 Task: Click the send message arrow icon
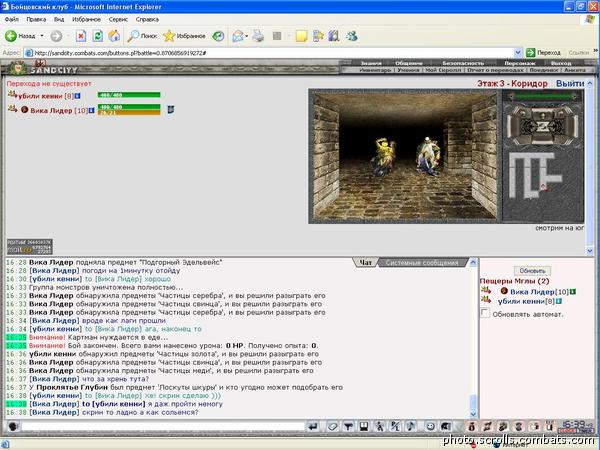(313, 426)
